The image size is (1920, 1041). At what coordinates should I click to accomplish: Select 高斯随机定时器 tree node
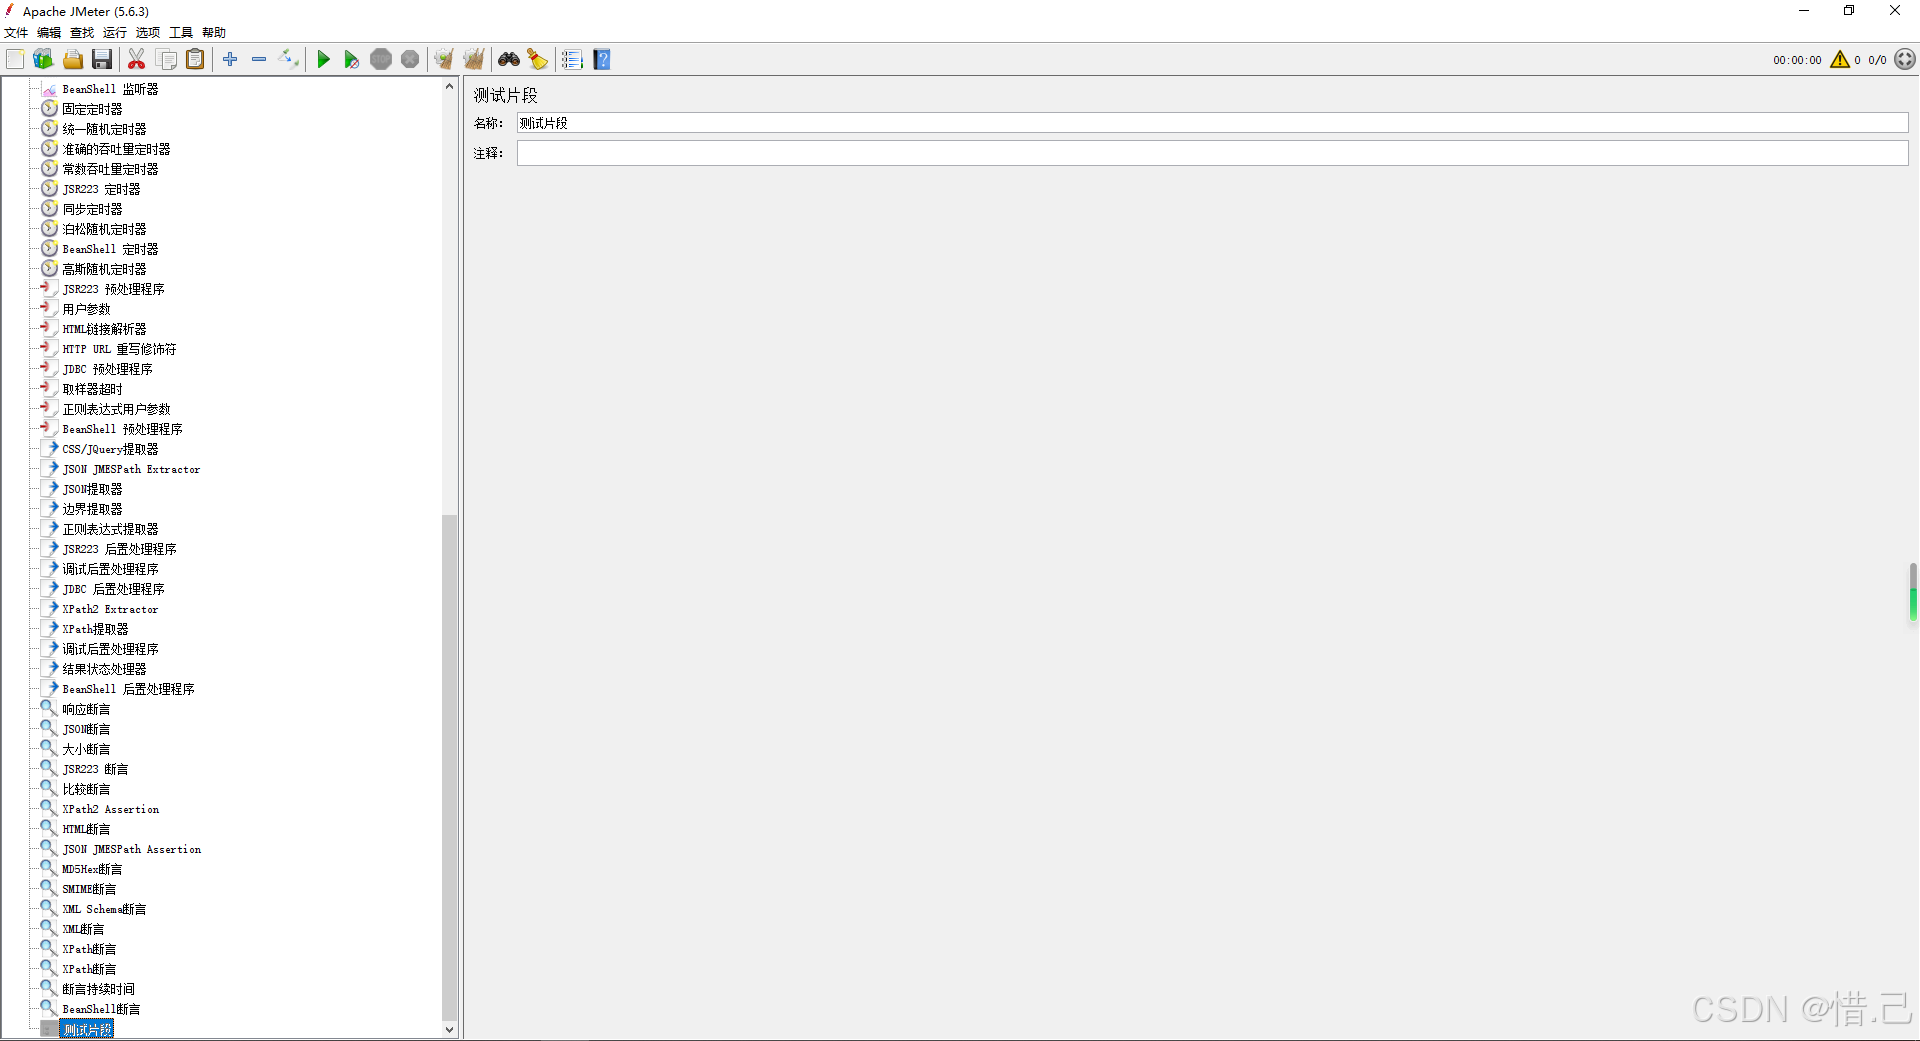tap(104, 269)
